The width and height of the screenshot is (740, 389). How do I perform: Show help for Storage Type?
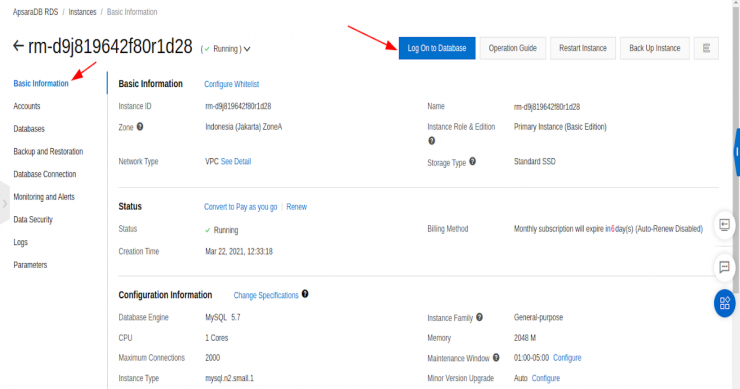472,161
